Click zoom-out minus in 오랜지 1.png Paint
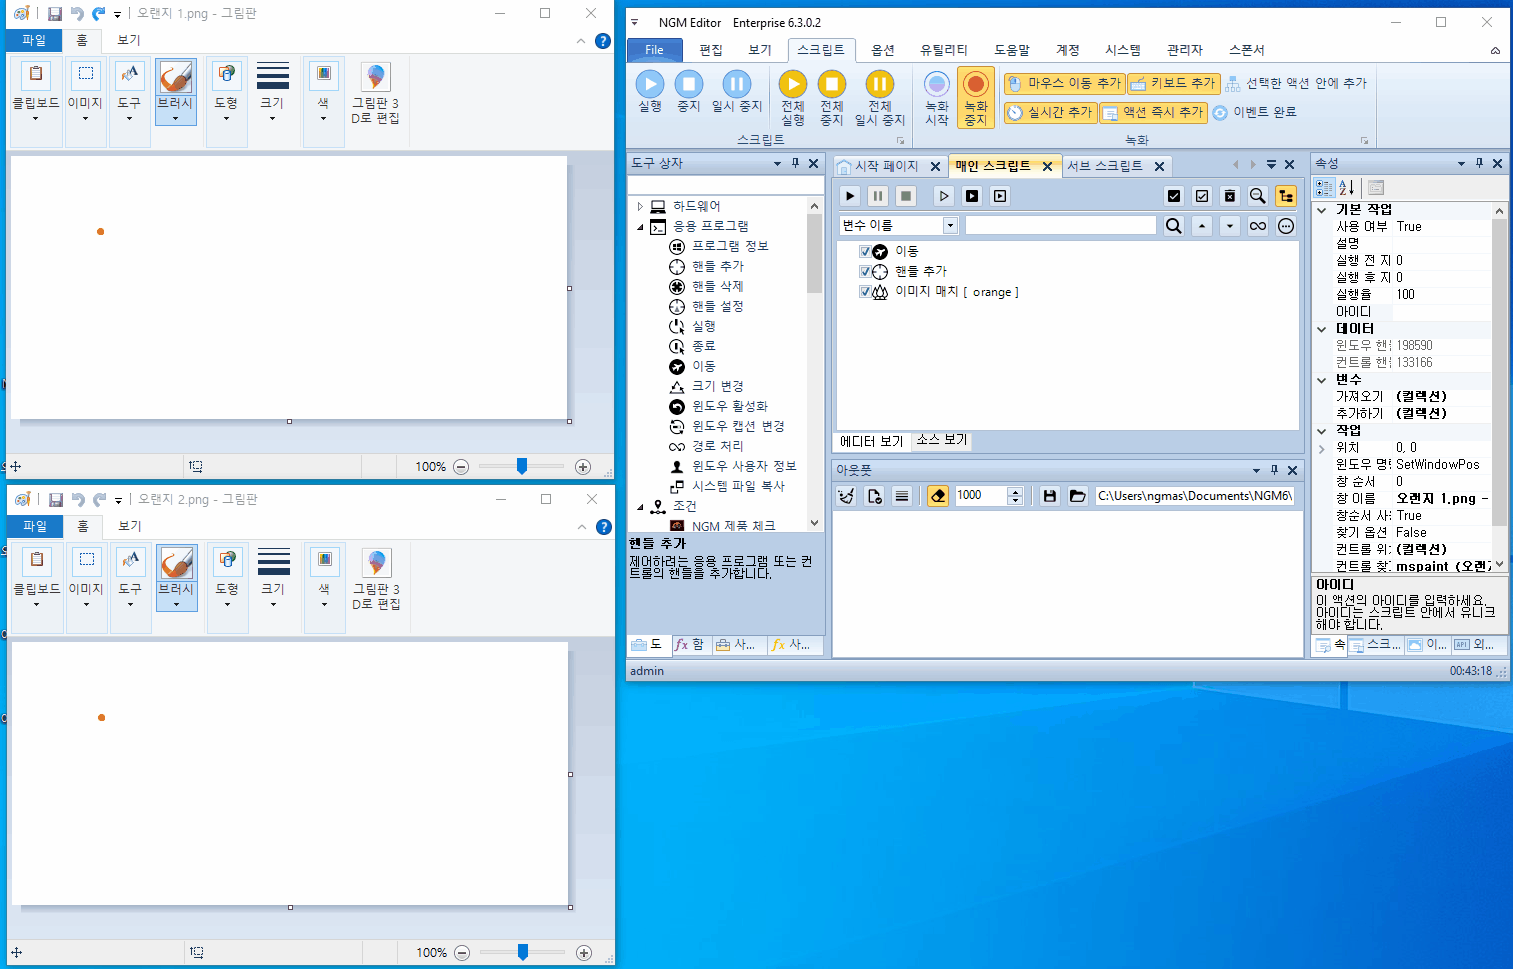This screenshot has height=969, width=1513. 461,467
